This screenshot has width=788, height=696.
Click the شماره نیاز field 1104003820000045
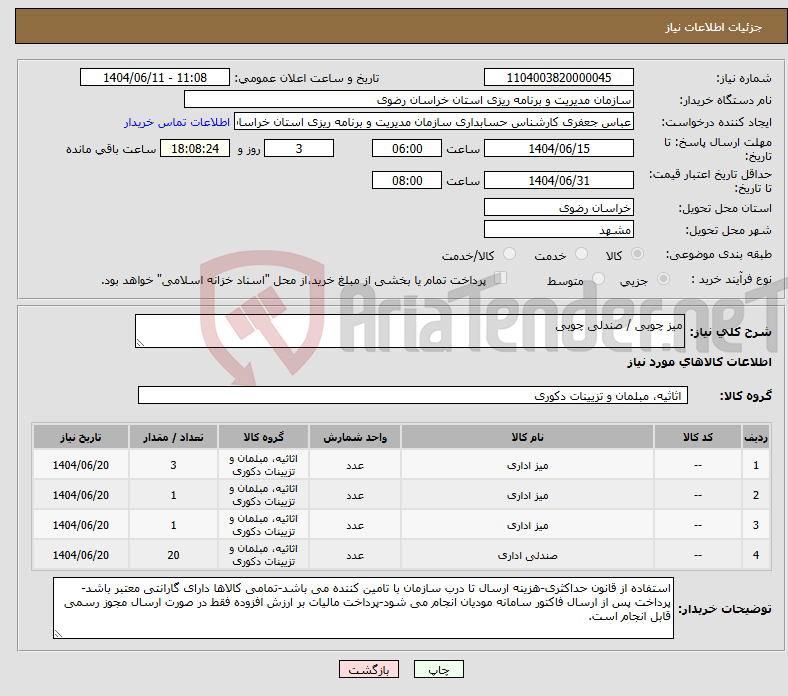(558, 77)
